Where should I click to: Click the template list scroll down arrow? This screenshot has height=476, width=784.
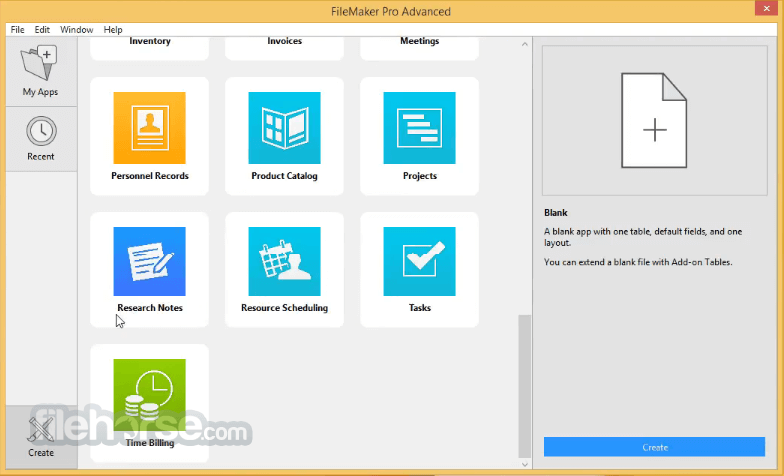pyautogui.click(x=524, y=464)
